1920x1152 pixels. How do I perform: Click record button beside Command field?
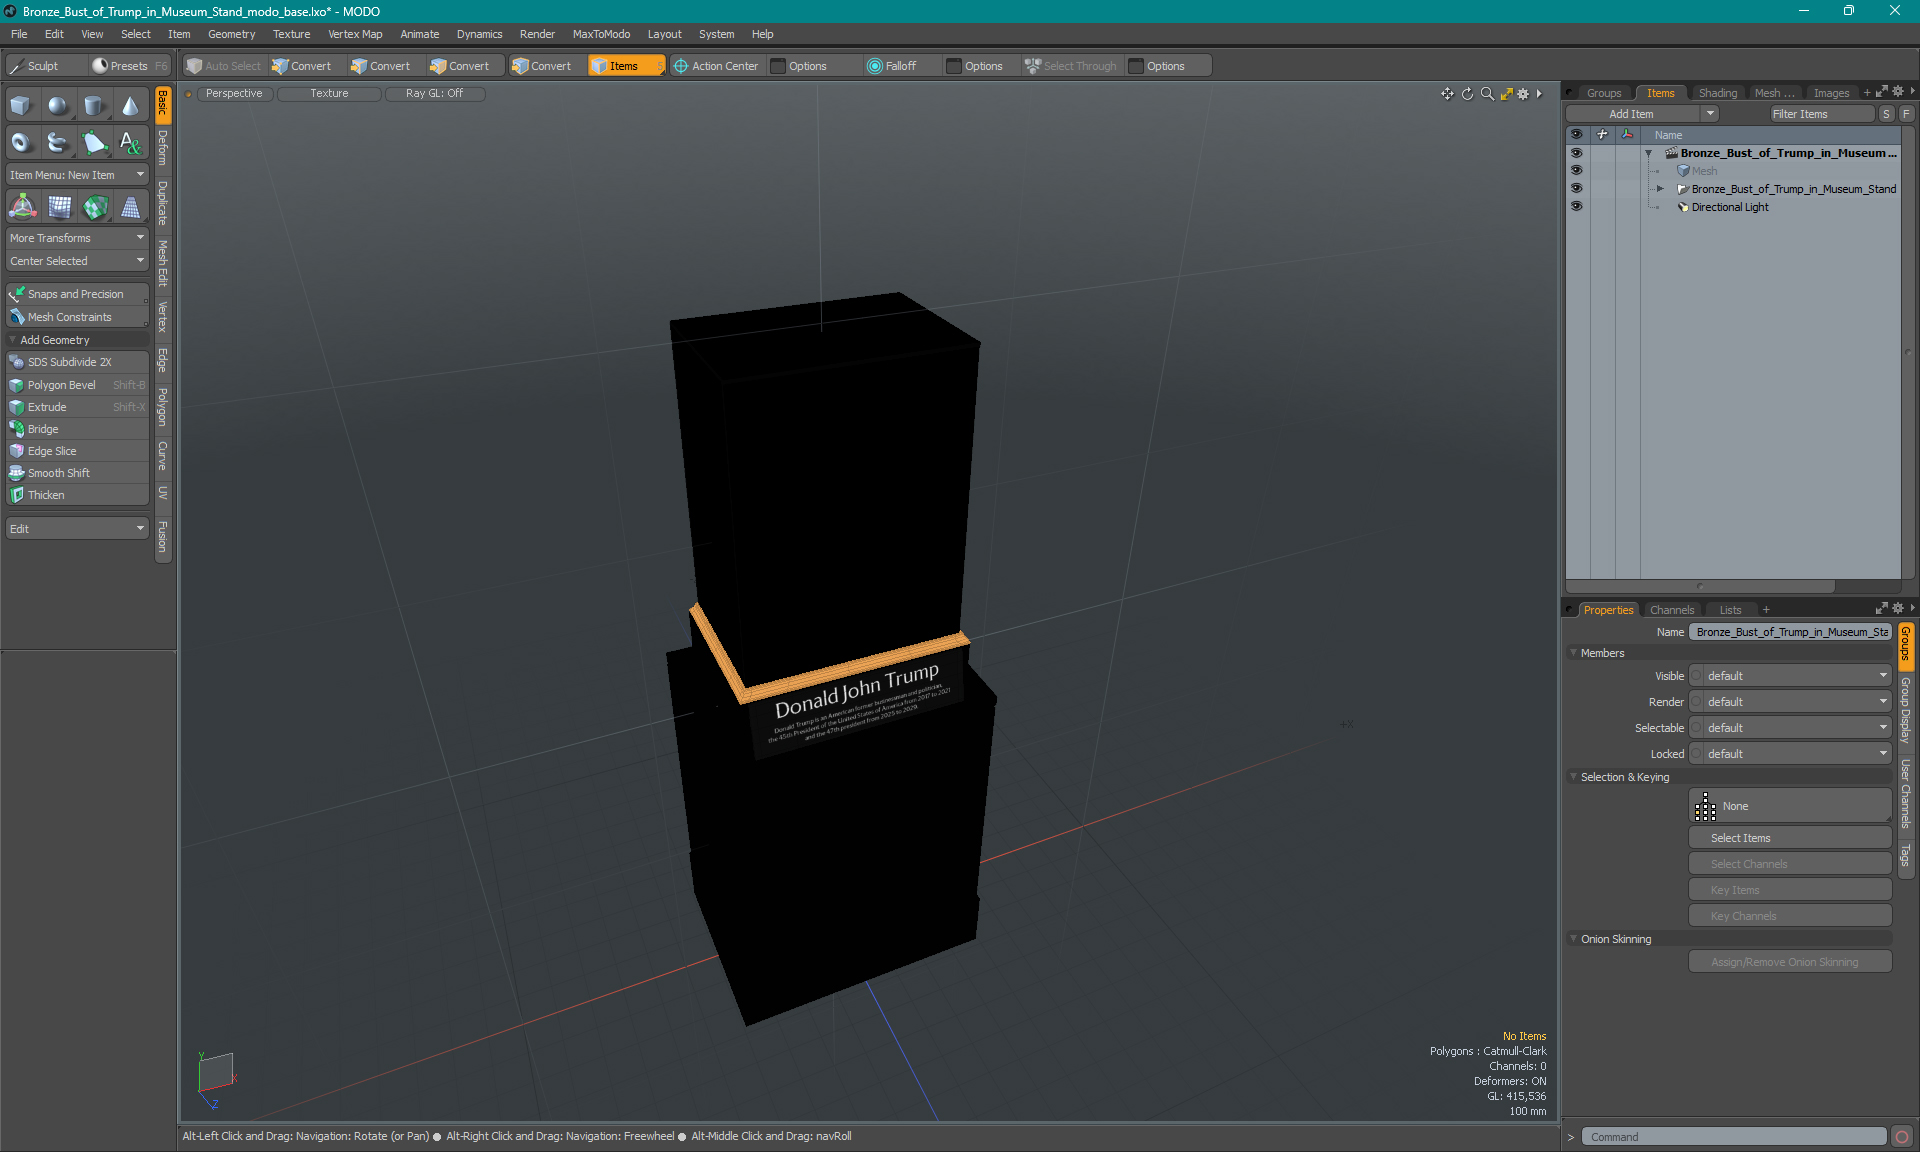click(x=1902, y=1137)
